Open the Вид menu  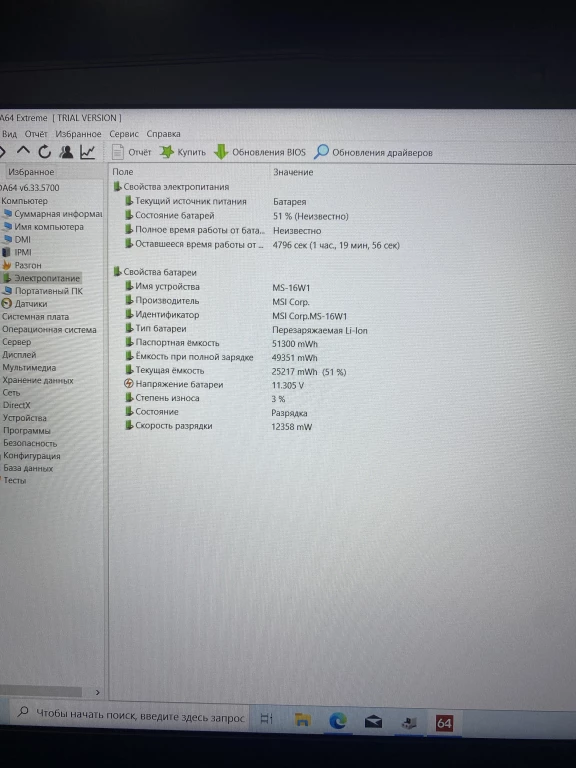(9, 134)
